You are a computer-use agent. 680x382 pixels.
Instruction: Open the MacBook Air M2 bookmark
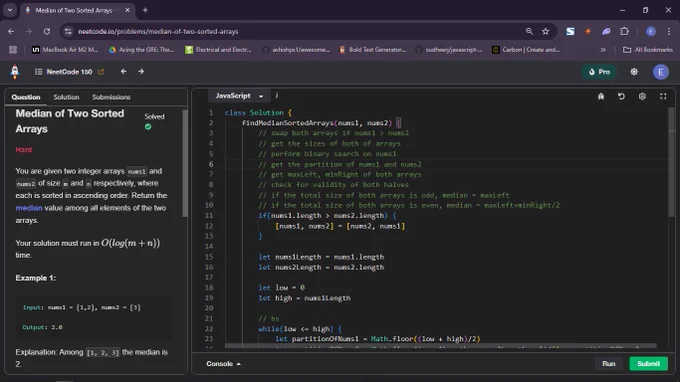click(x=65, y=50)
